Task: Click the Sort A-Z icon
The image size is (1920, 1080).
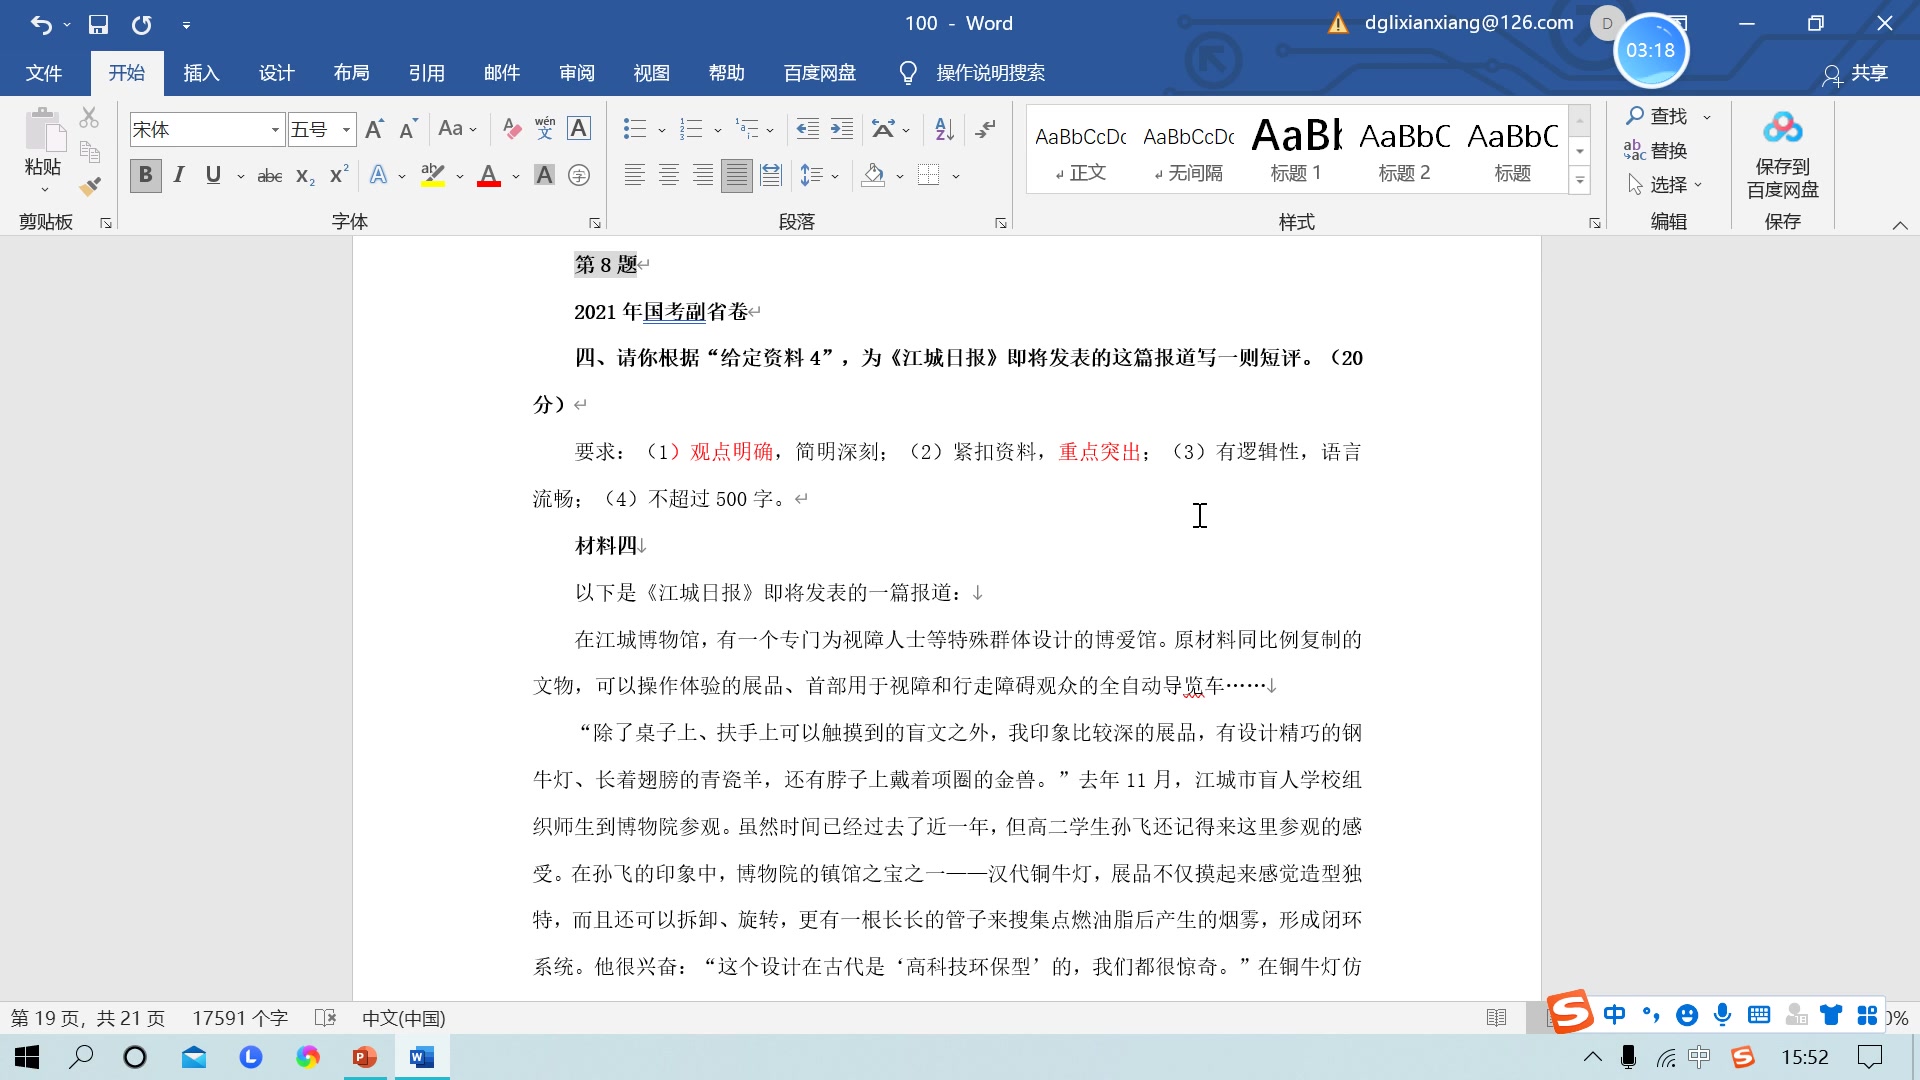Action: coord(944,129)
